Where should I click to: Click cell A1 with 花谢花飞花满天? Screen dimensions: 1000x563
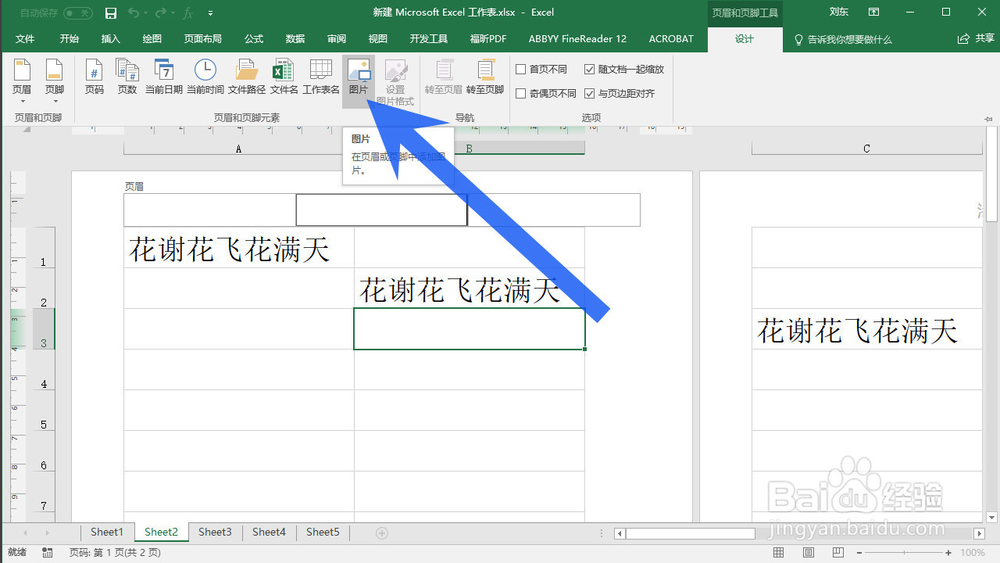pos(239,248)
